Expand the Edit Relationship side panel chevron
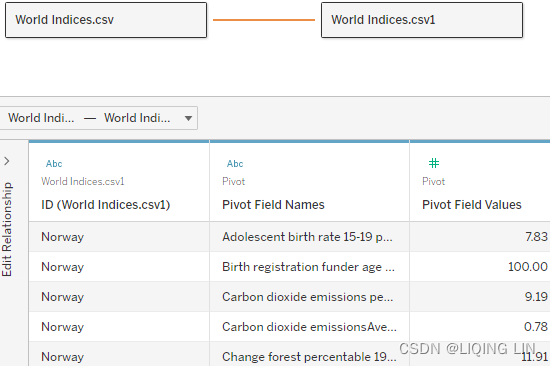550x366 pixels. click(7, 161)
